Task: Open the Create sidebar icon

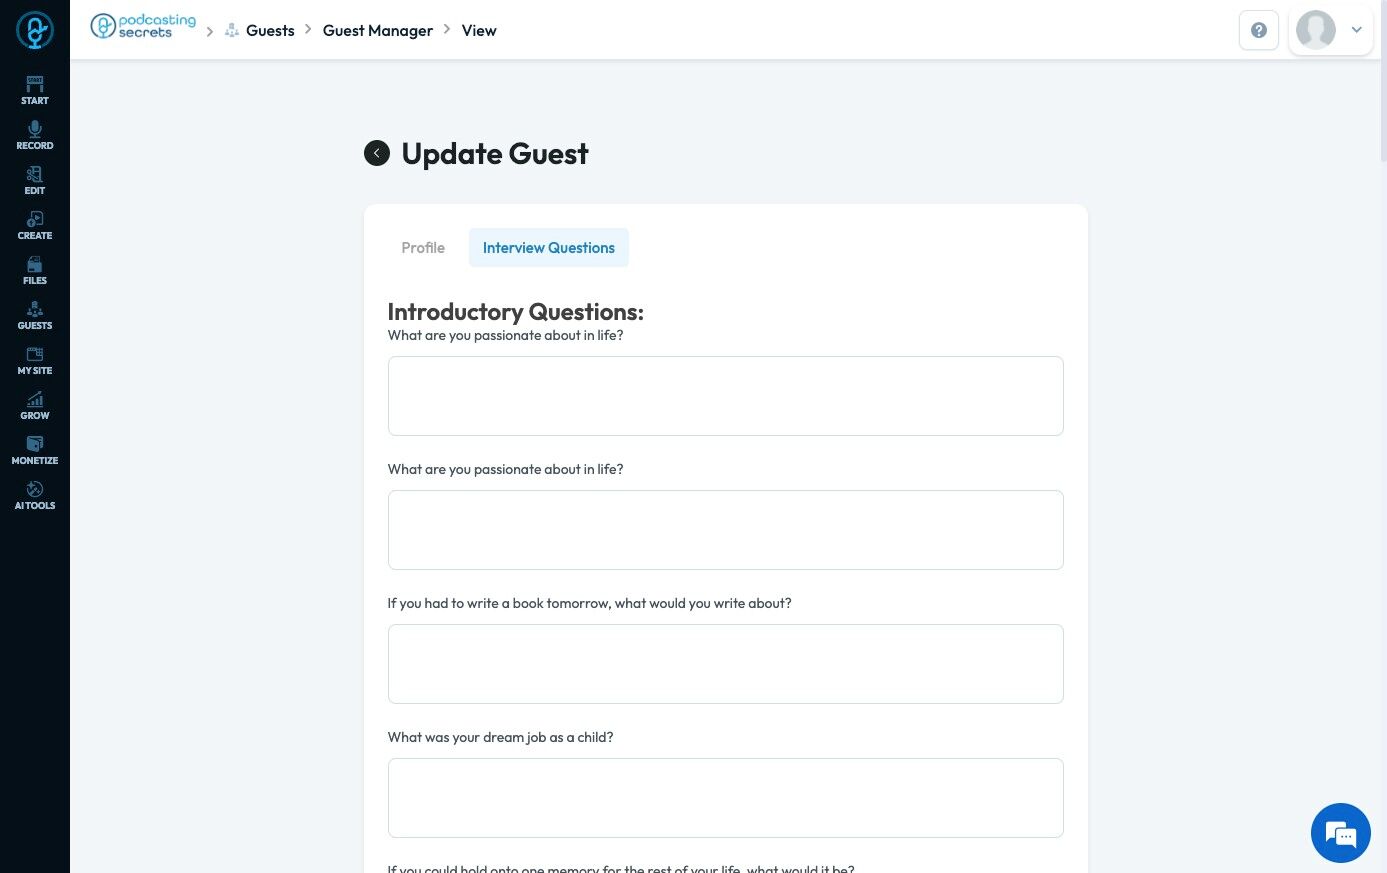Action: [35, 219]
